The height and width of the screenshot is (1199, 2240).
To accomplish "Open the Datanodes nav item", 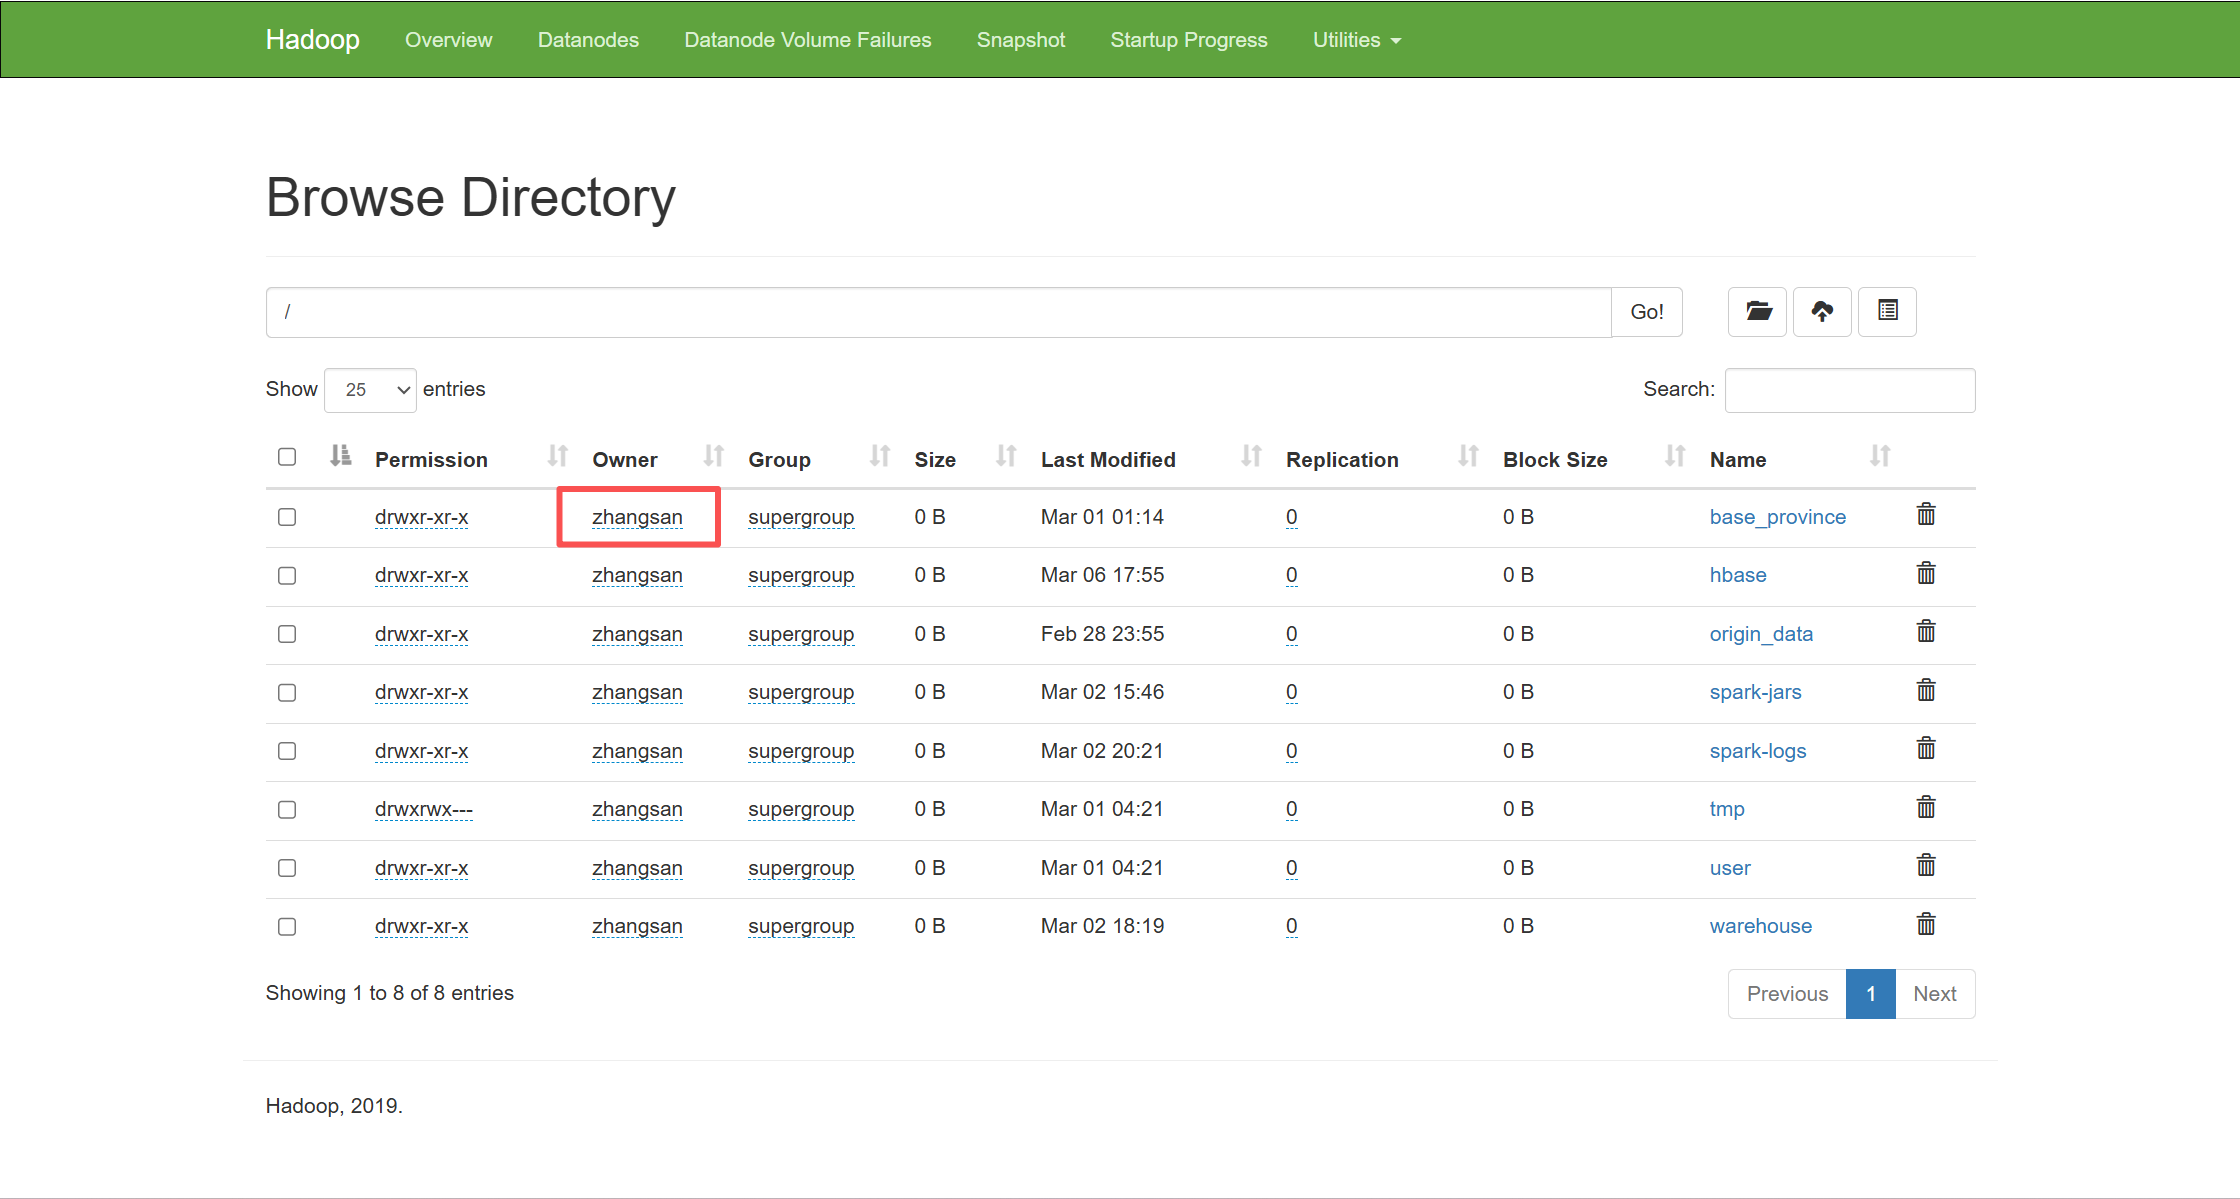I will 588,40.
